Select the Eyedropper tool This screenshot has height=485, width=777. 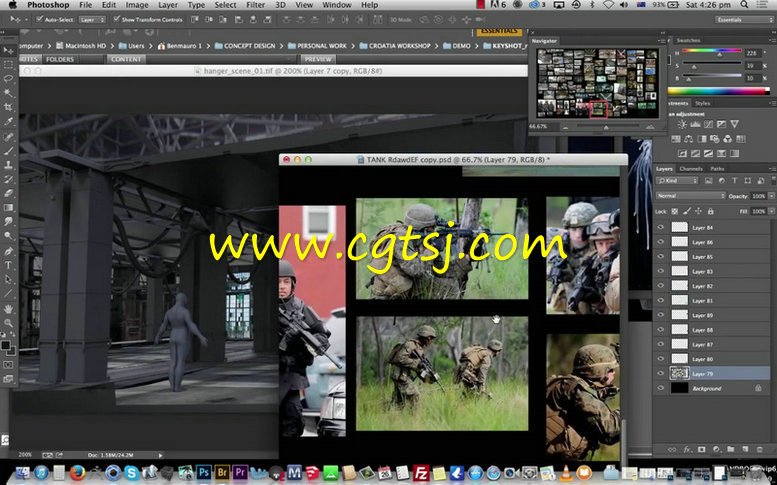[x=8, y=121]
